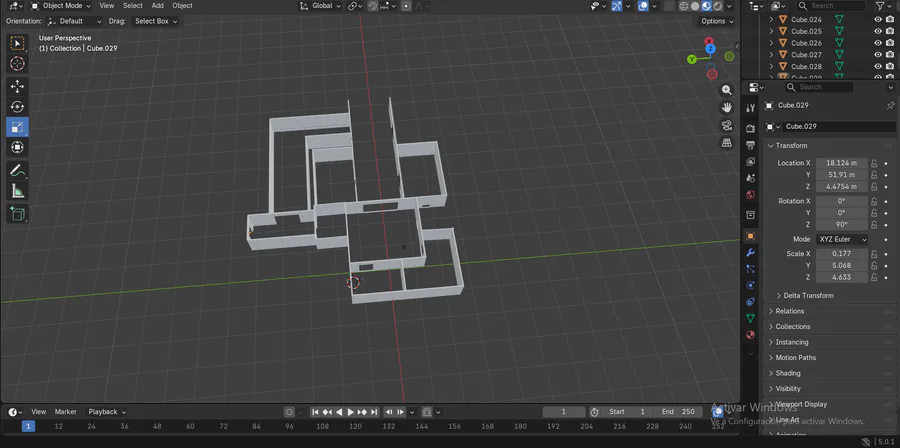This screenshot has height=448, width=900.
Task: Open the Select menu
Action: click(133, 6)
